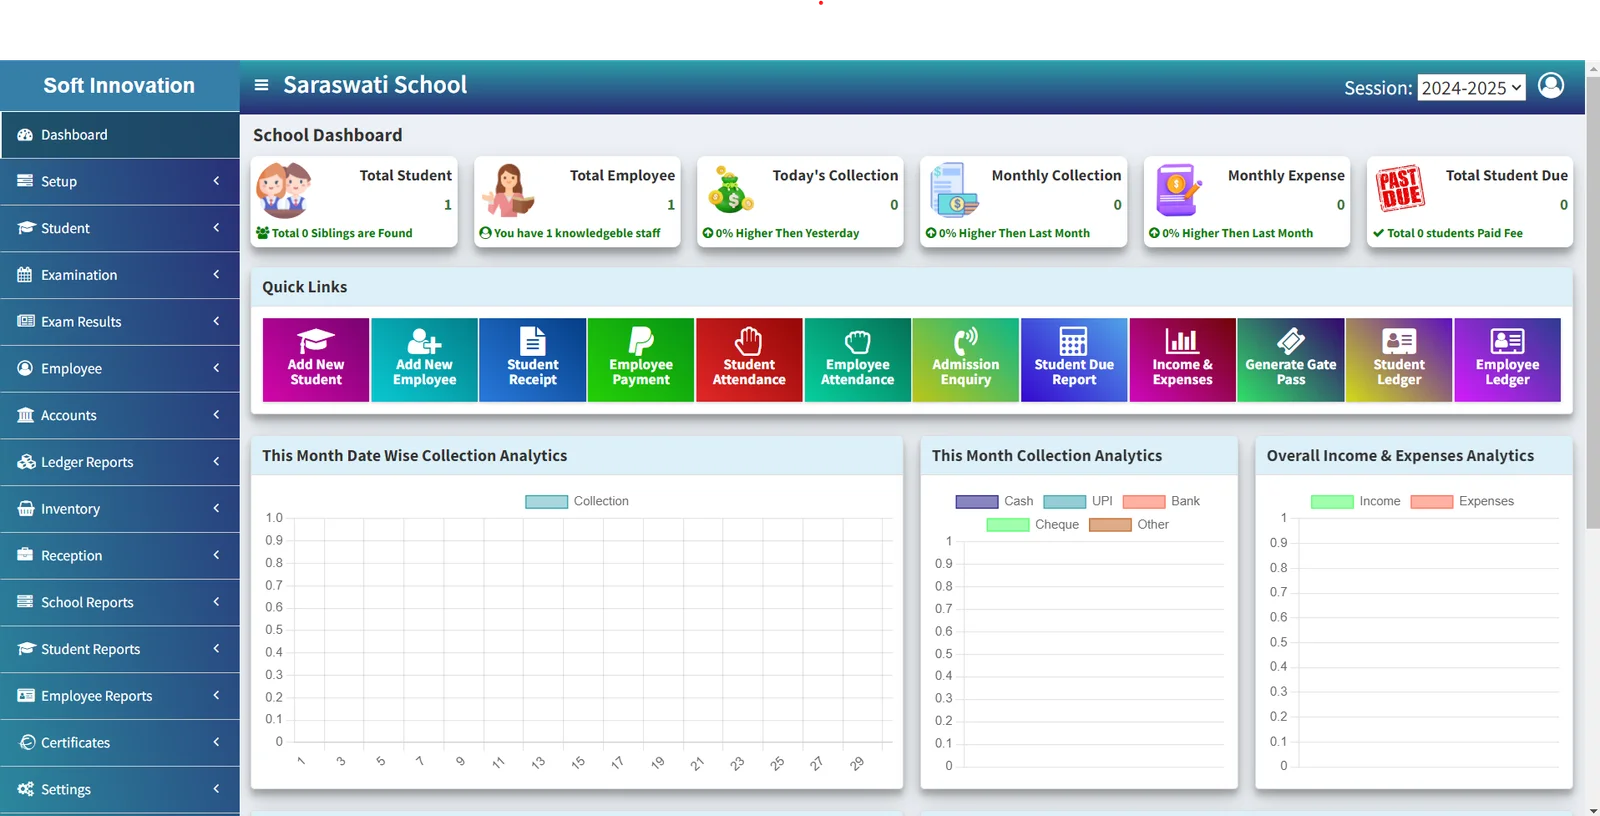Expand the Student menu chevron
This screenshot has height=816, width=1600.
point(216,228)
